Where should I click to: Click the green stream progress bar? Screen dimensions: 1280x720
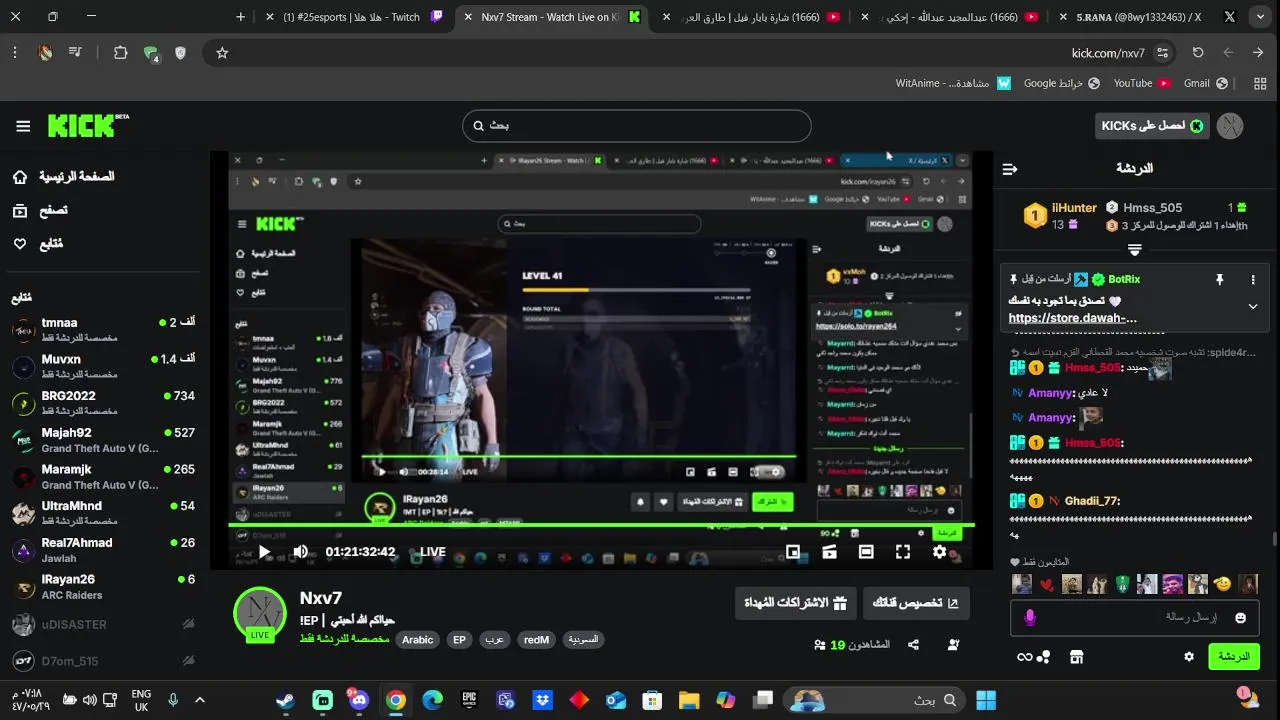point(601,525)
